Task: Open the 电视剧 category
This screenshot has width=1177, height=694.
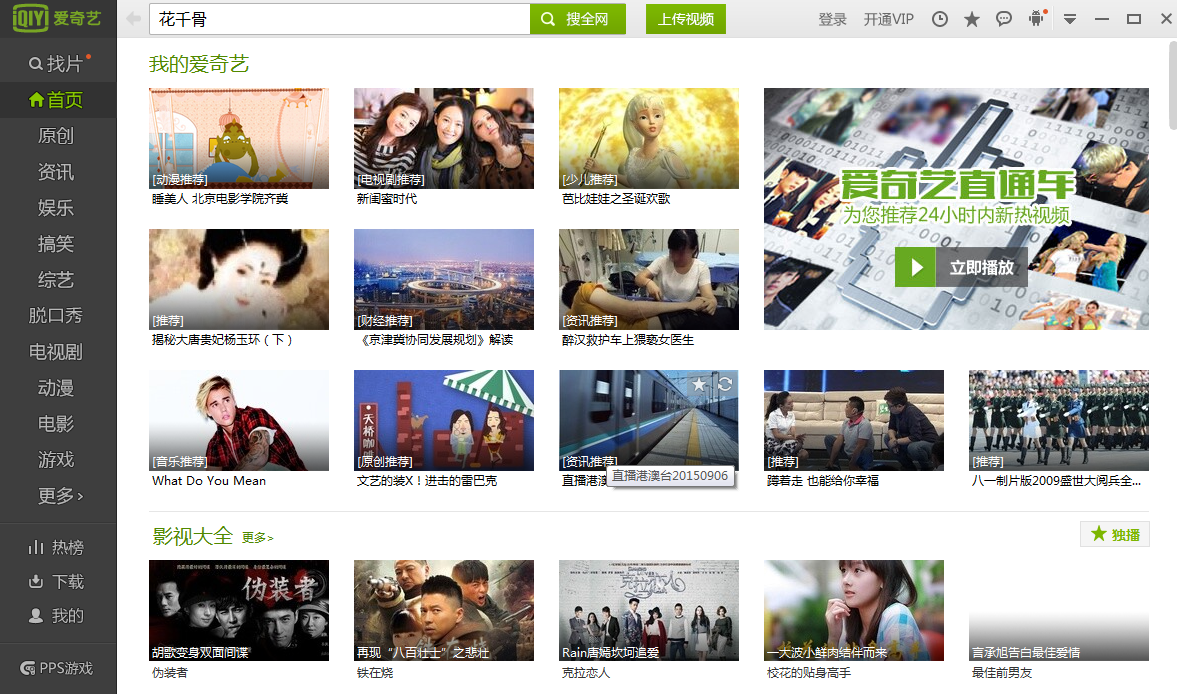Action: pos(57,352)
